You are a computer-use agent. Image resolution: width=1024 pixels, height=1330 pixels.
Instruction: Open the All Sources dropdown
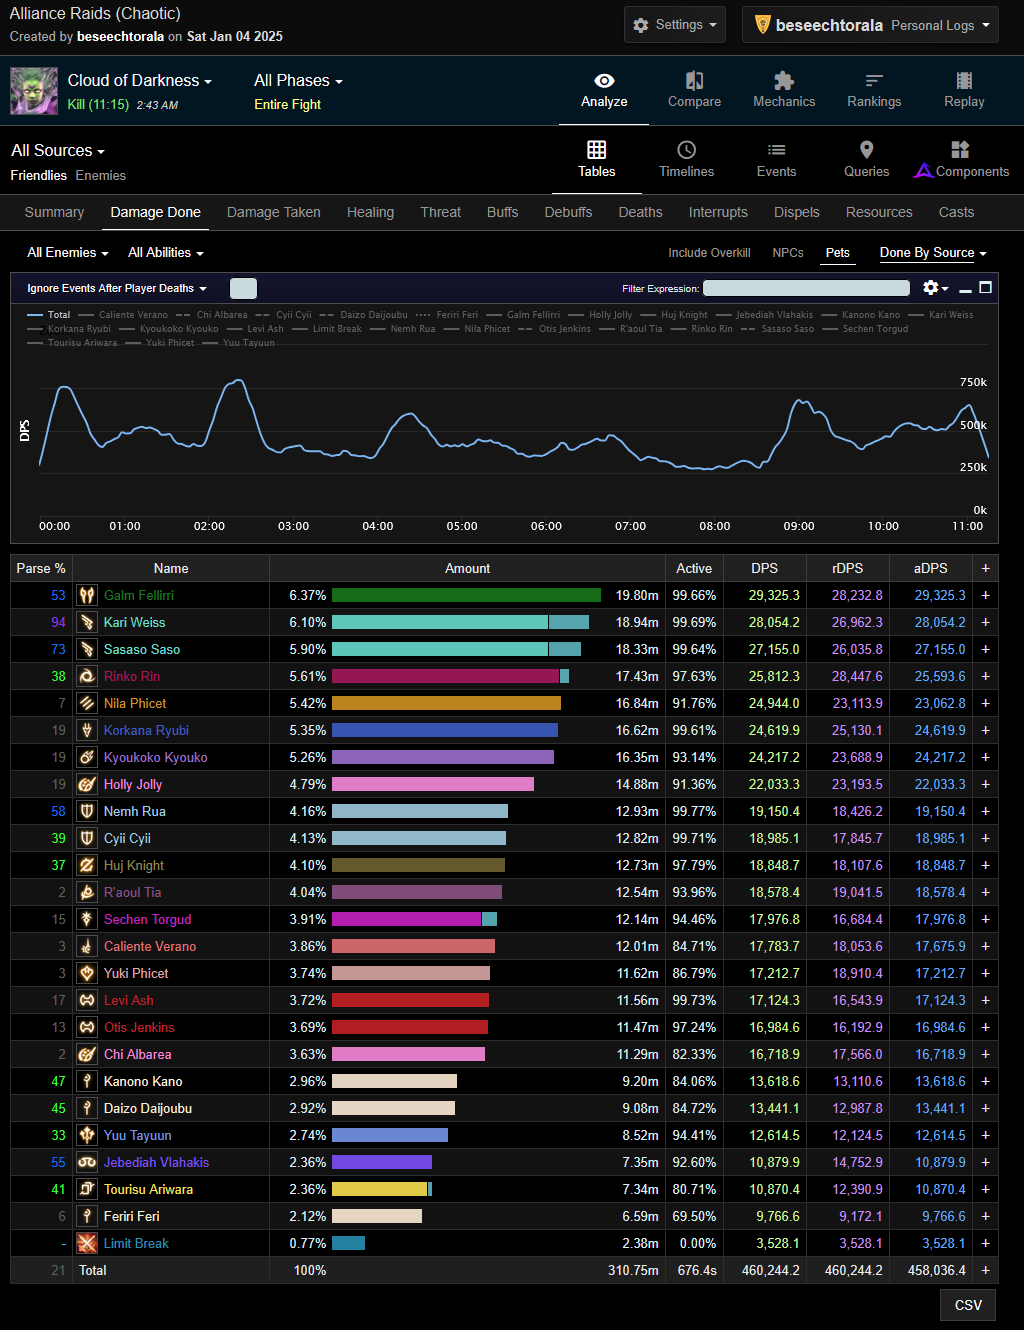58,151
